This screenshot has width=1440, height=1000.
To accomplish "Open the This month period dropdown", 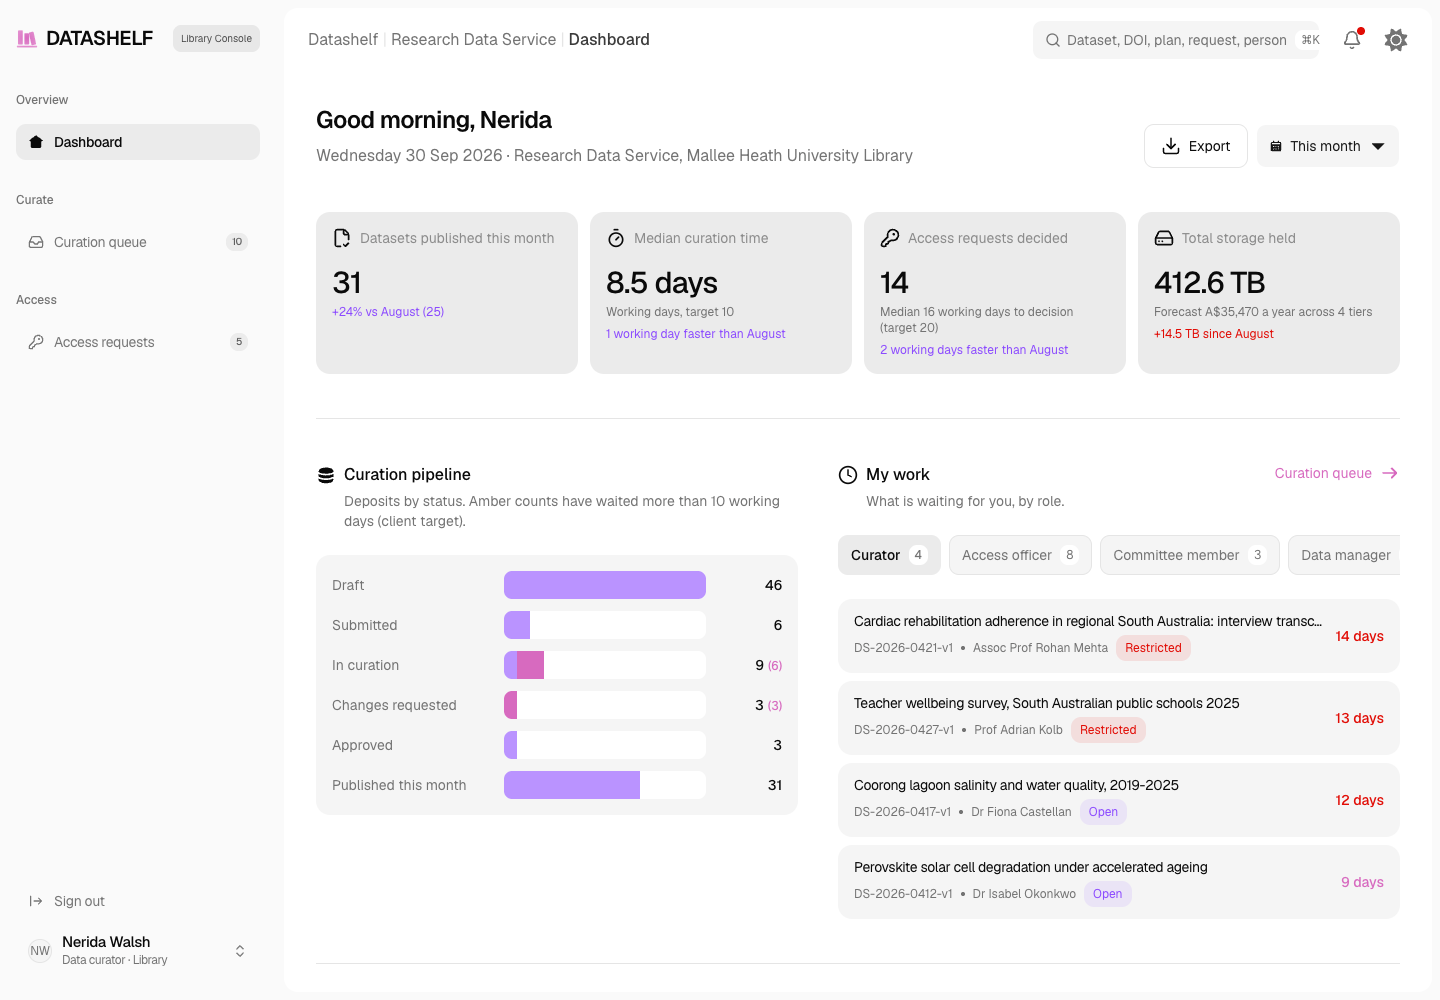I will coord(1328,146).
